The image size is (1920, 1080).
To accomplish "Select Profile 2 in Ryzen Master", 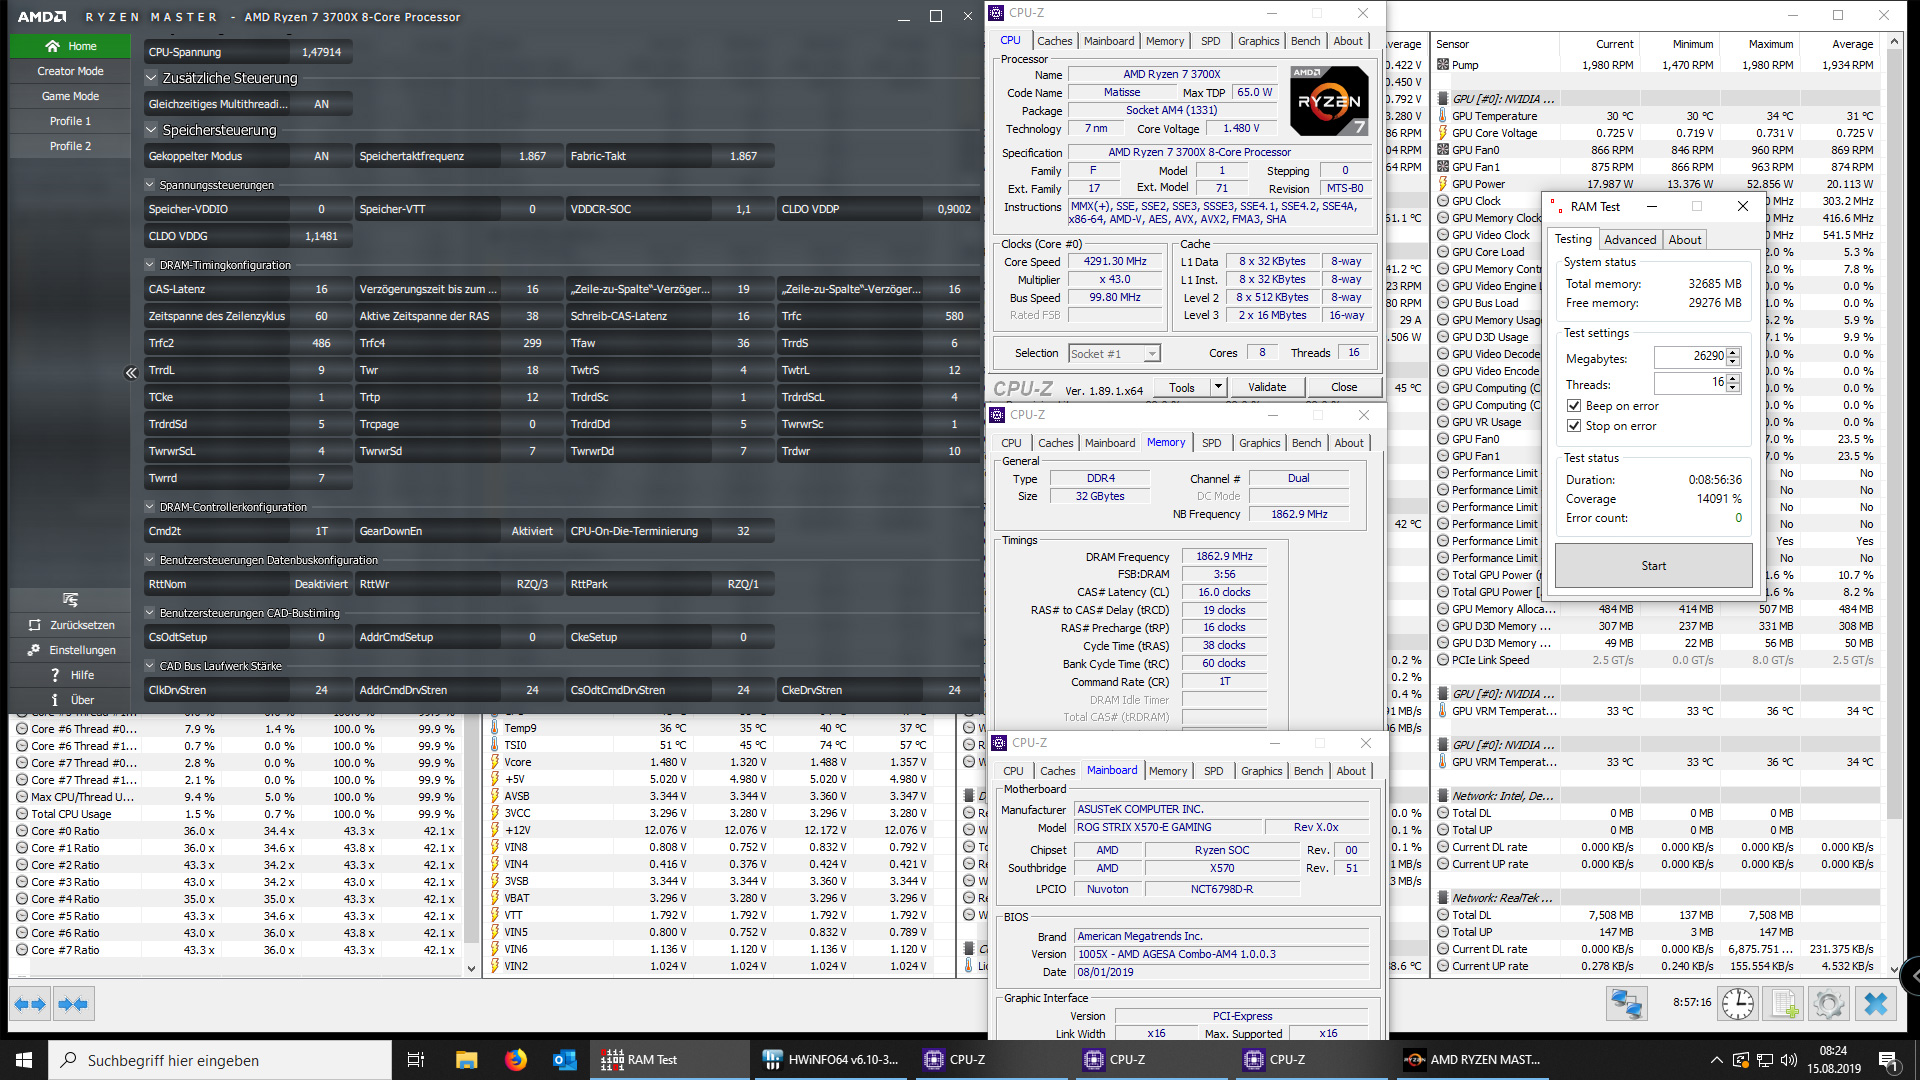I will tap(70, 146).
